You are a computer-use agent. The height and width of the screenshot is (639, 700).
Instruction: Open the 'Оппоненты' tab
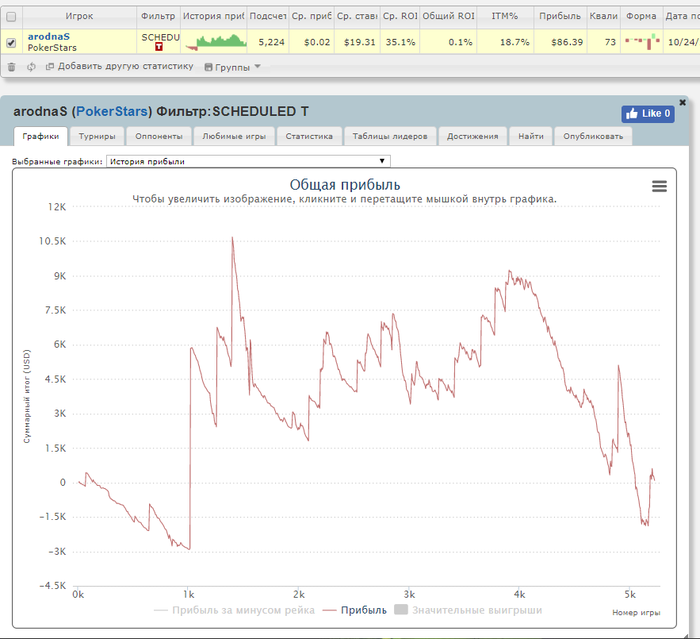coord(159,136)
